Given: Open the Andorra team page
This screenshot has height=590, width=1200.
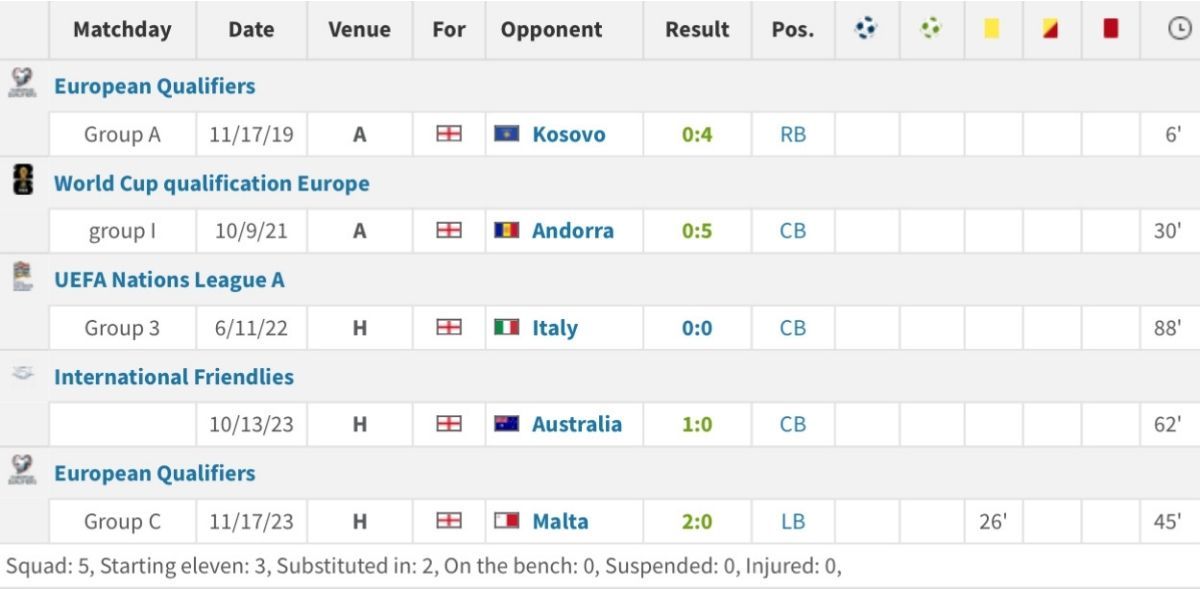Looking at the screenshot, I should coord(573,230).
